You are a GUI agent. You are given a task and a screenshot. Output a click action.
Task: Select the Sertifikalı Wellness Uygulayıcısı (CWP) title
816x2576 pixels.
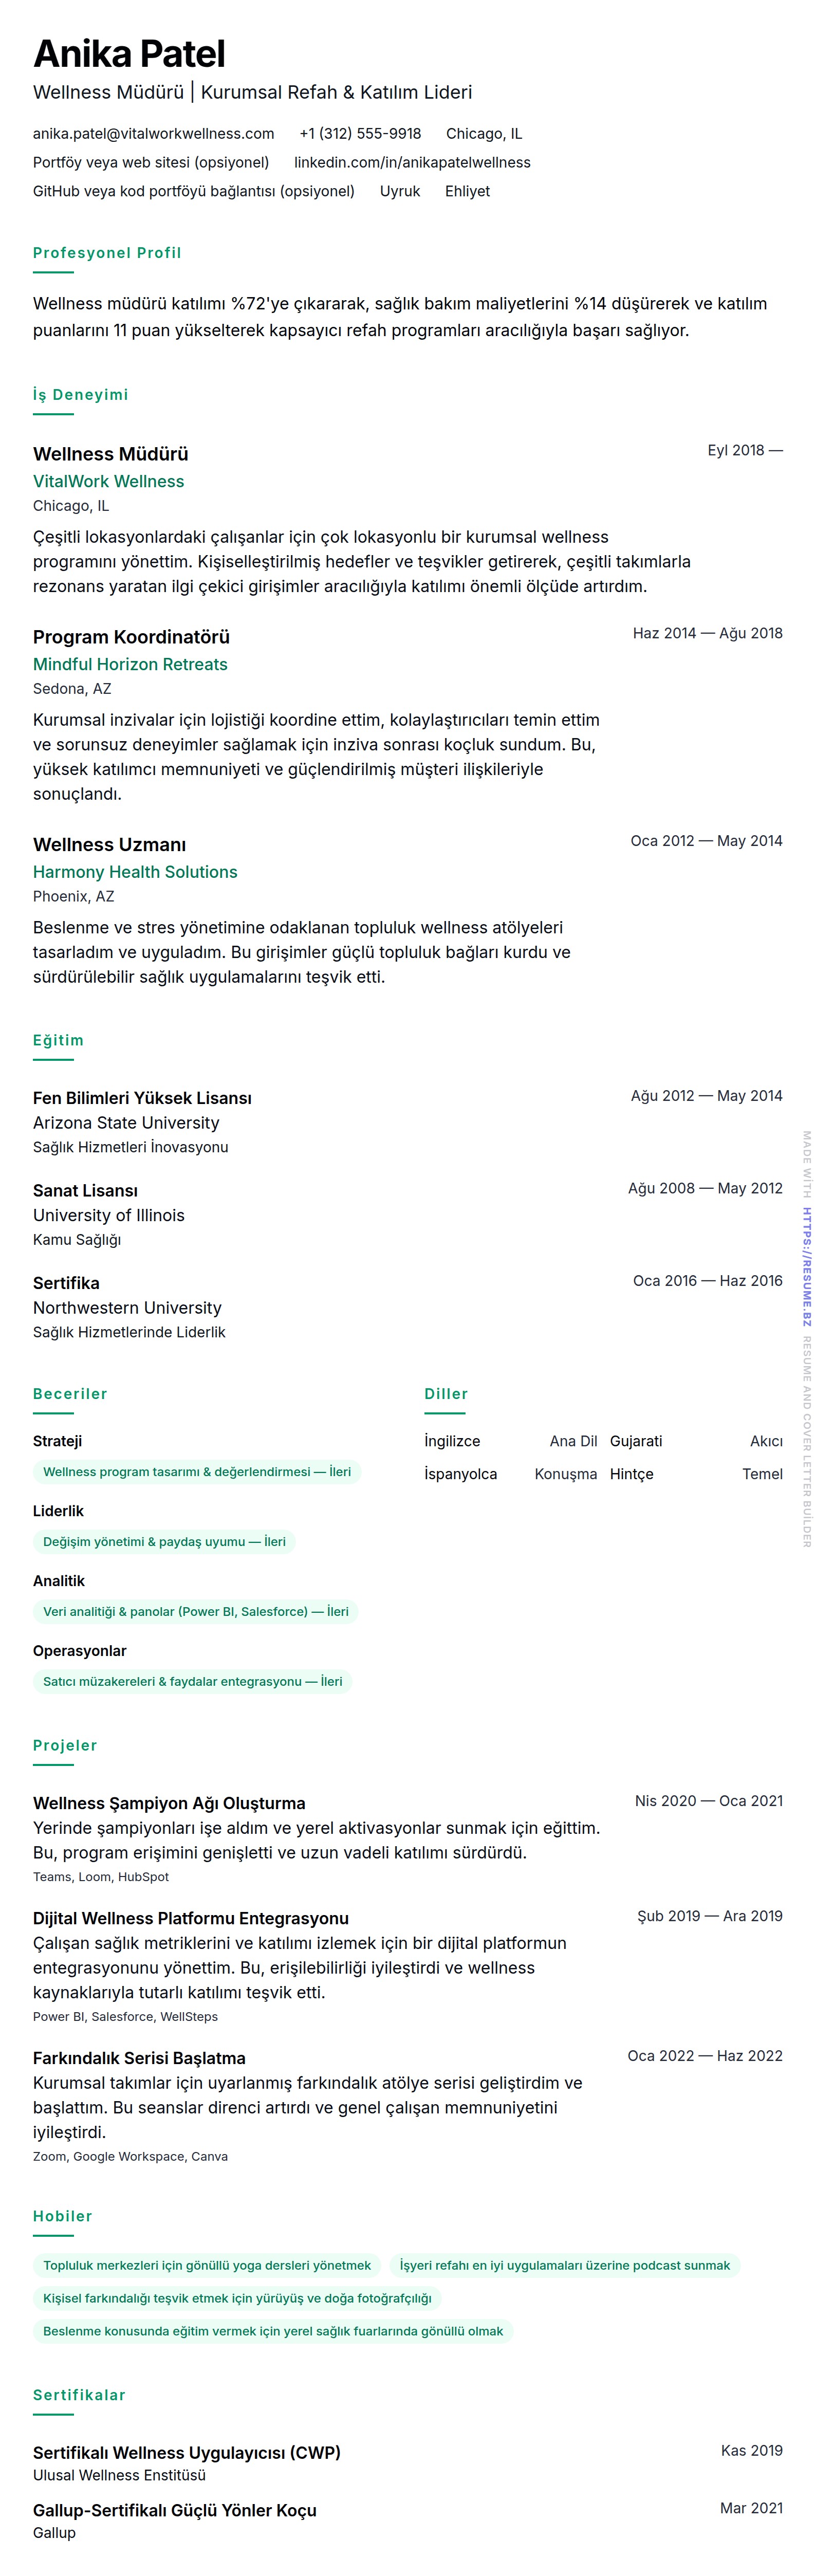pos(186,2453)
